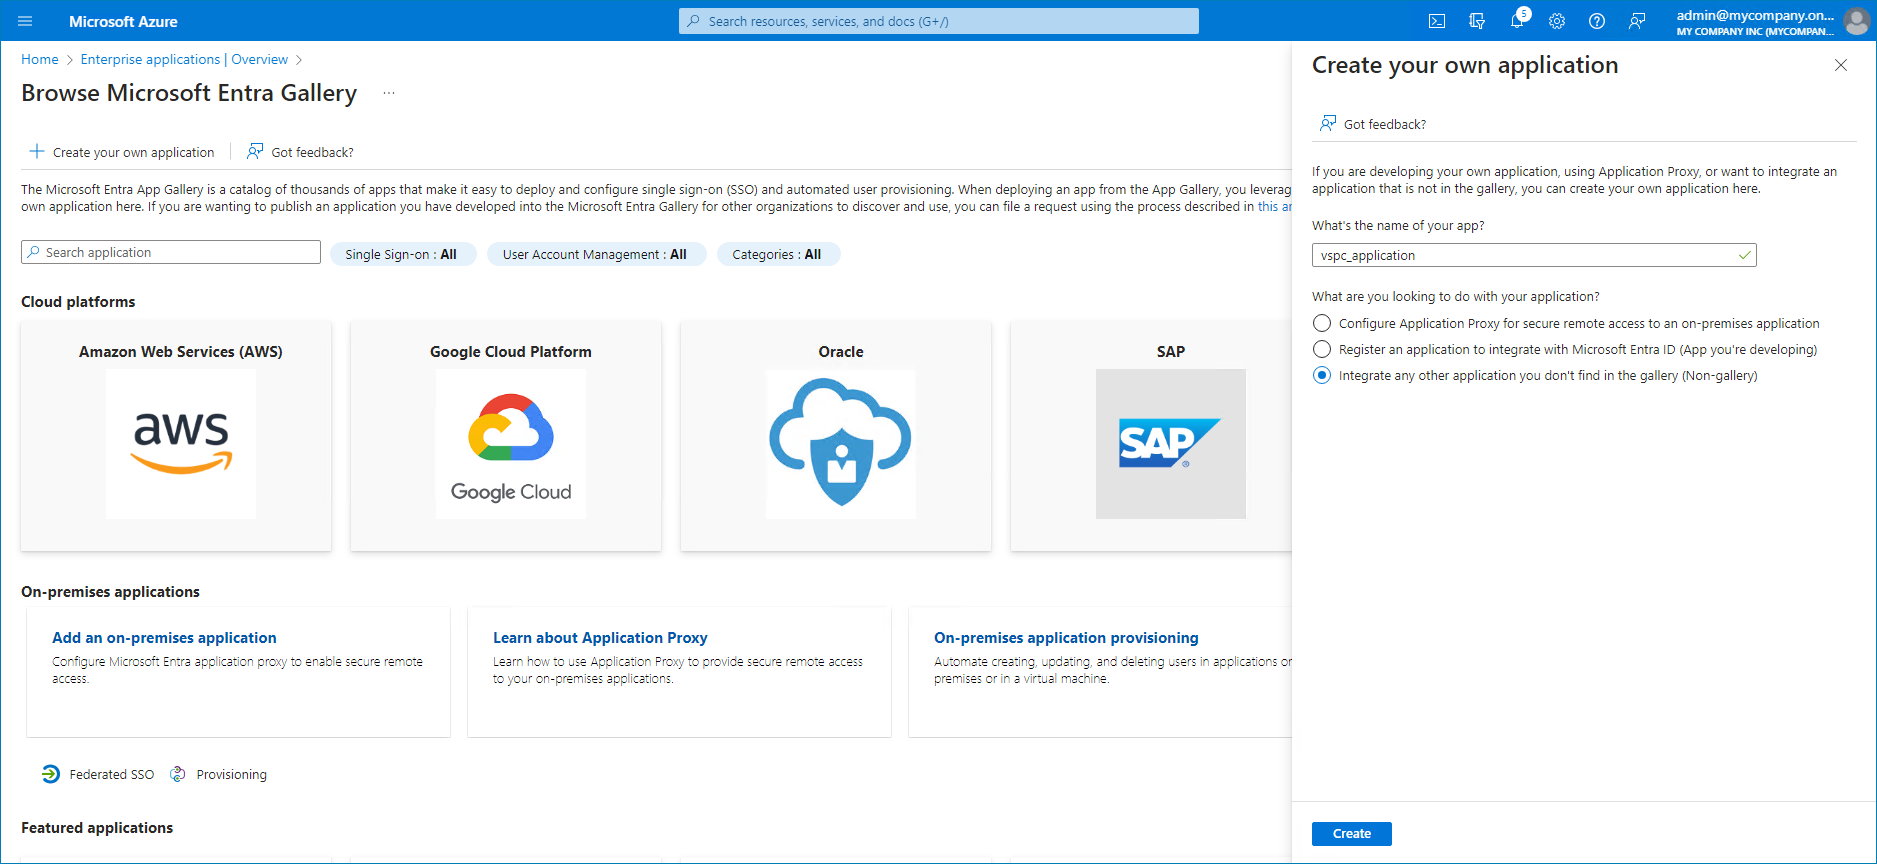
Task: Open the notifications bell
Action: pos(1517,21)
